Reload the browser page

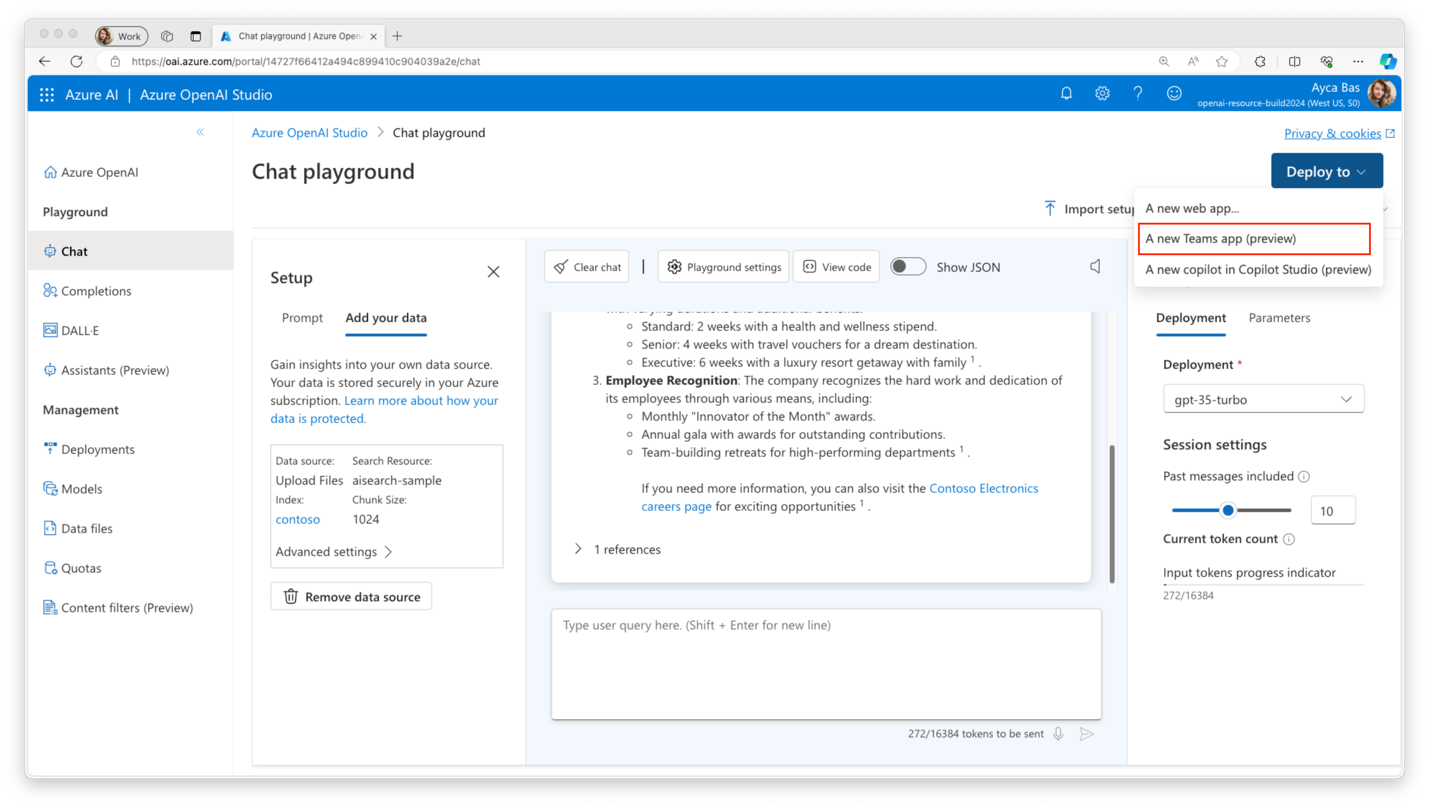point(76,61)
